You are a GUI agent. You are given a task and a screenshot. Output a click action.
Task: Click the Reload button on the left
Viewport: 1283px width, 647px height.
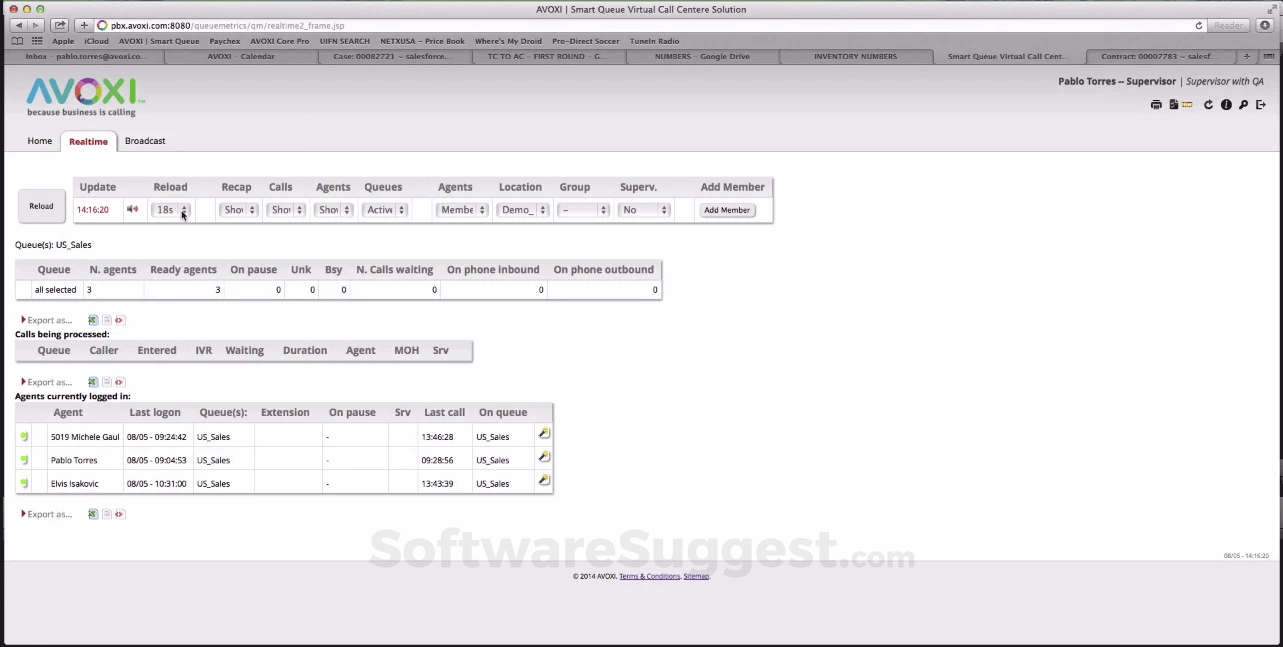[x=41, y=206]
